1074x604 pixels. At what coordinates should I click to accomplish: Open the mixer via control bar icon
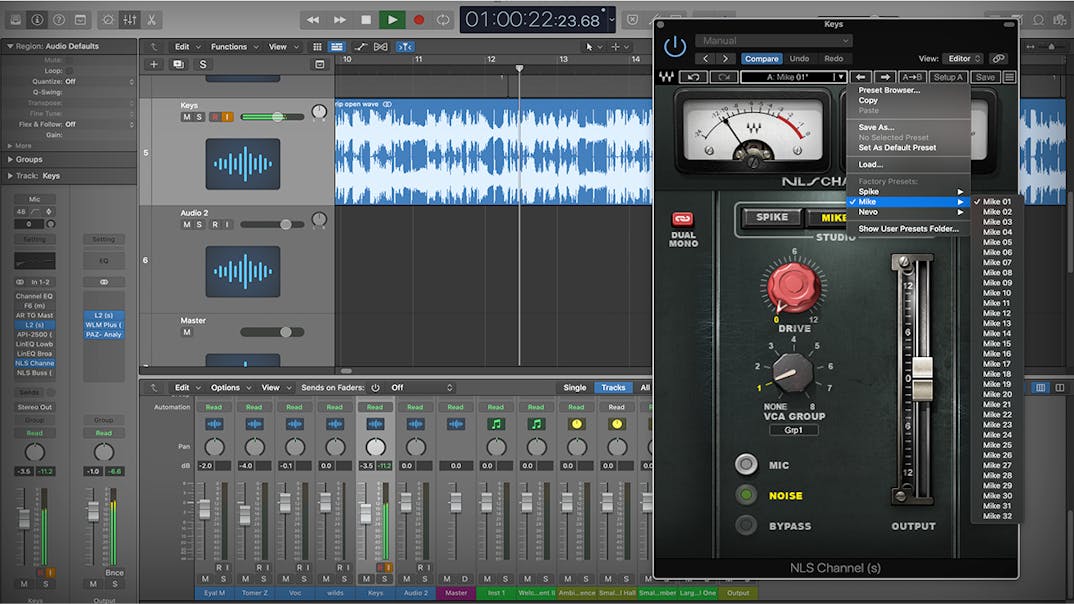click(x=130, y=19)
